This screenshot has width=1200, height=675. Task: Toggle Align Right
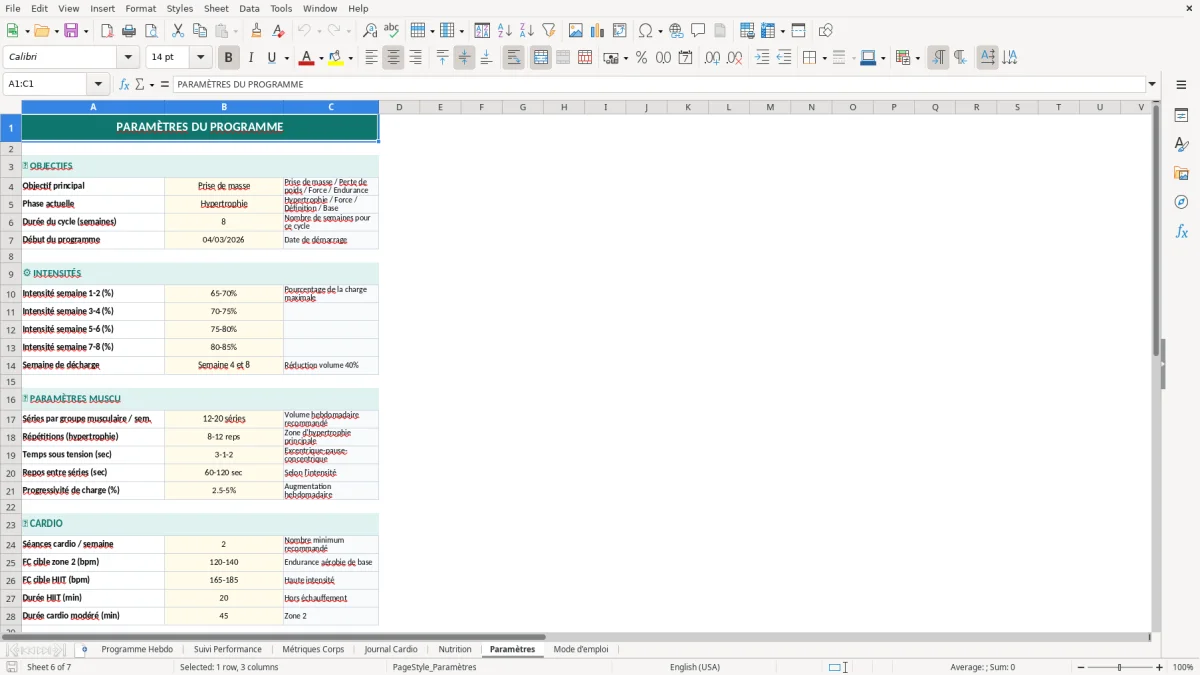tap(415, 58)
